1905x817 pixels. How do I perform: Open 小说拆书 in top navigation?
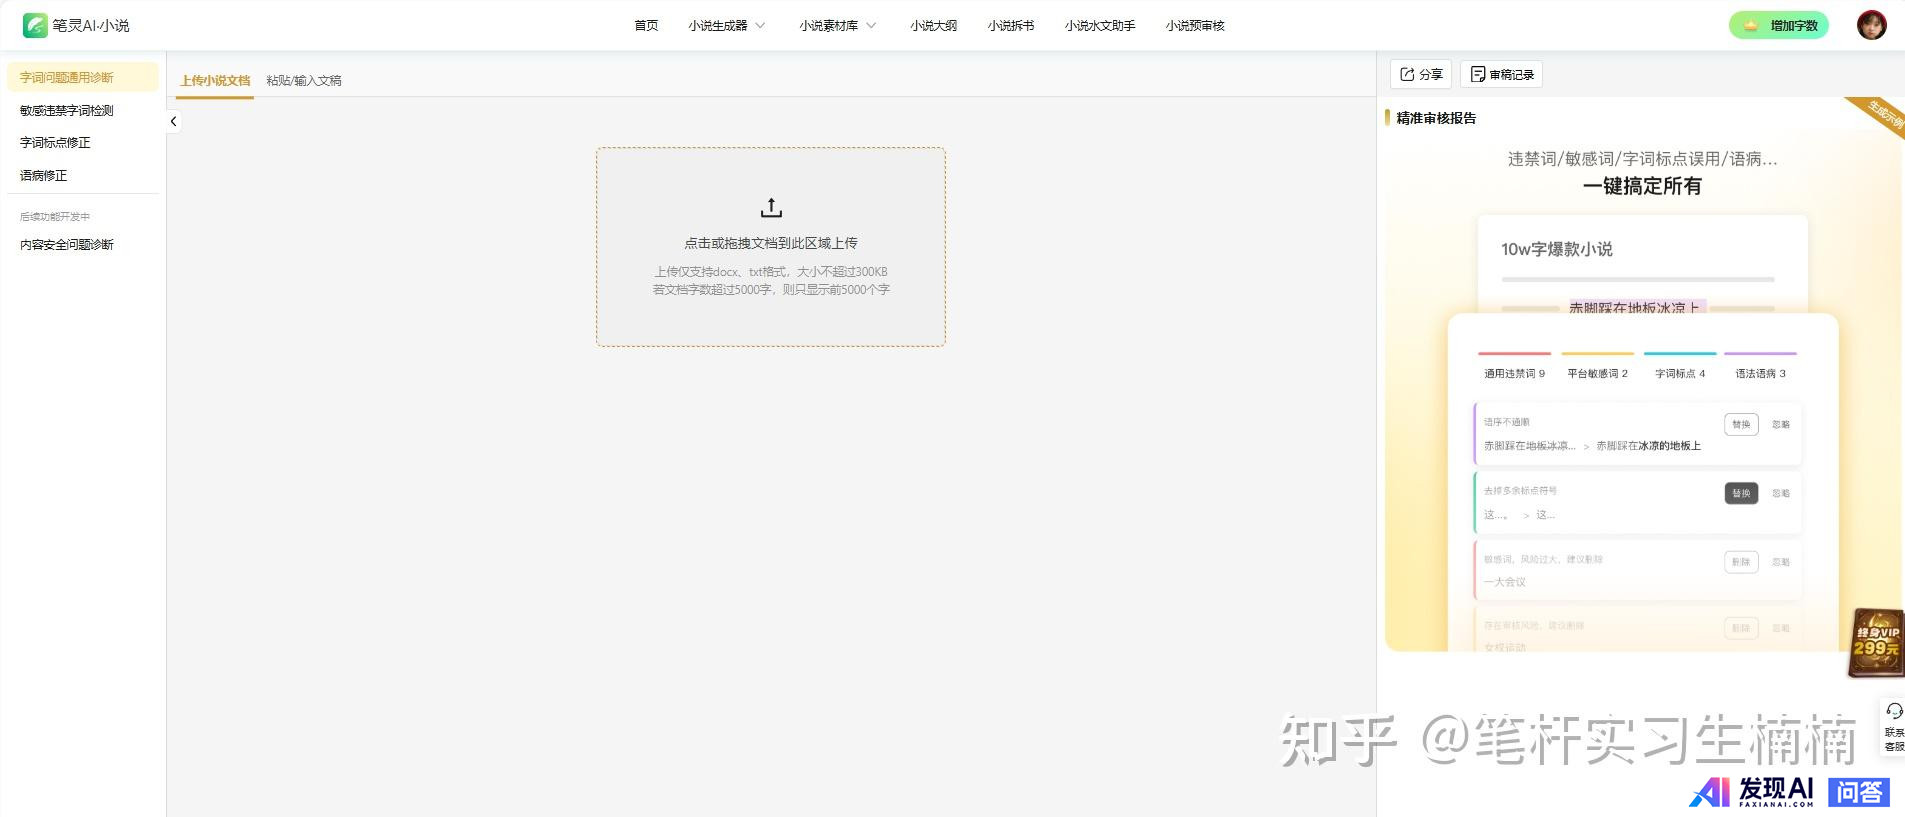[x=1010, y=25]
